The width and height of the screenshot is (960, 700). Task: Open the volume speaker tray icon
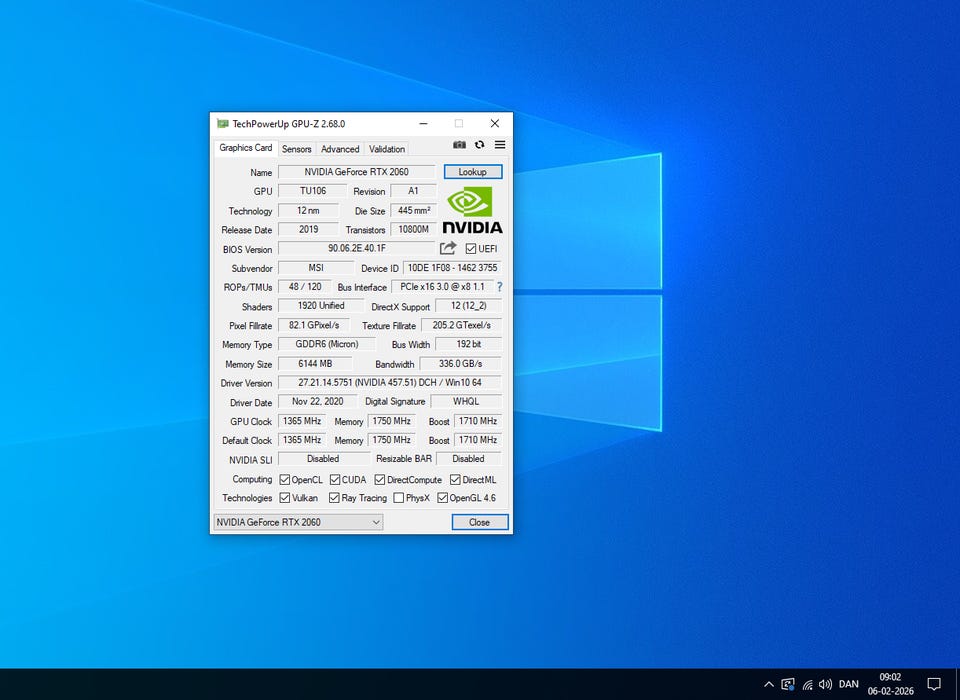[x=825, y=685]
